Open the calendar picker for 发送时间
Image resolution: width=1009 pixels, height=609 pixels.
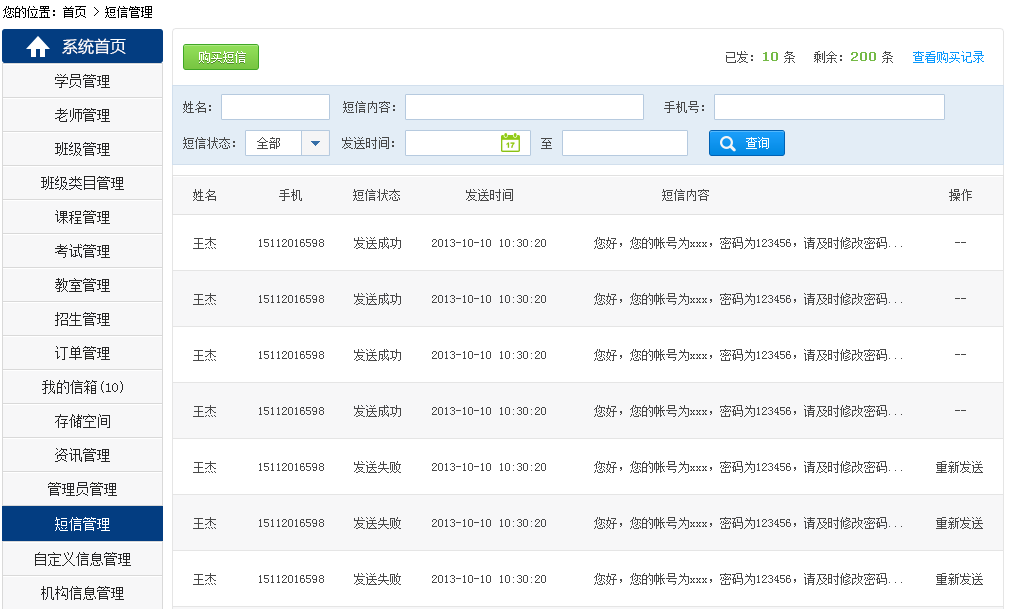point(510,143)
